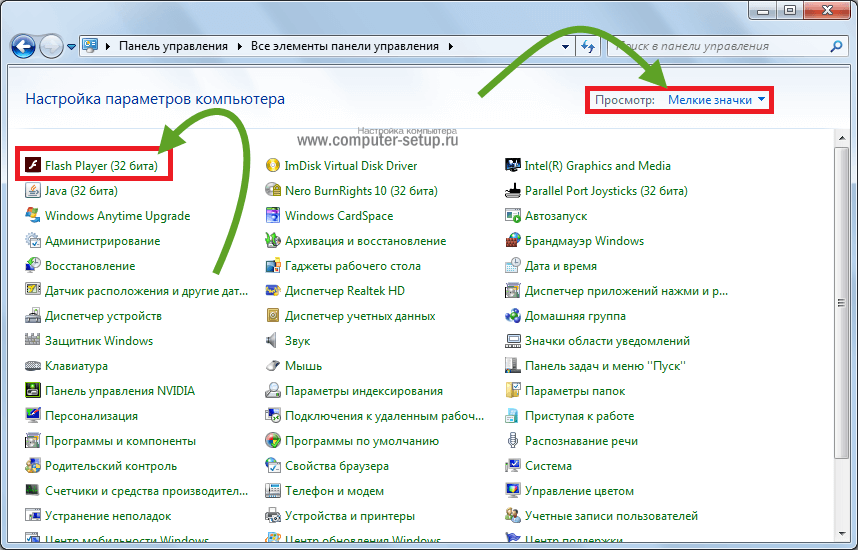The width and height of the screenshot is (858, 550).
Task: Click the Дата и время icon
Action: (x=513, y=266)
